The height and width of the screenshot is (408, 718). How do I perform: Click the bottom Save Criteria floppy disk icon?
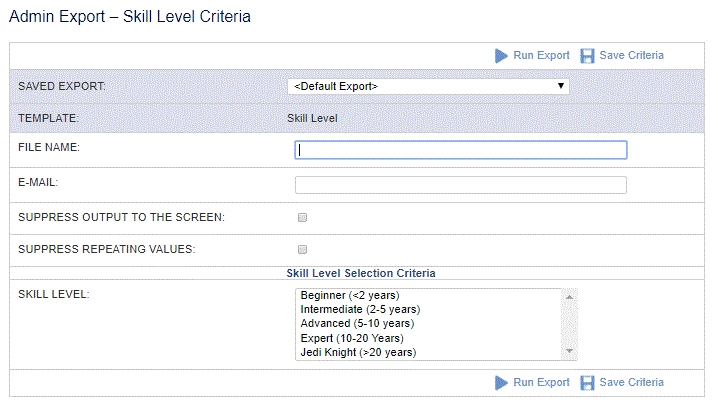587,383
